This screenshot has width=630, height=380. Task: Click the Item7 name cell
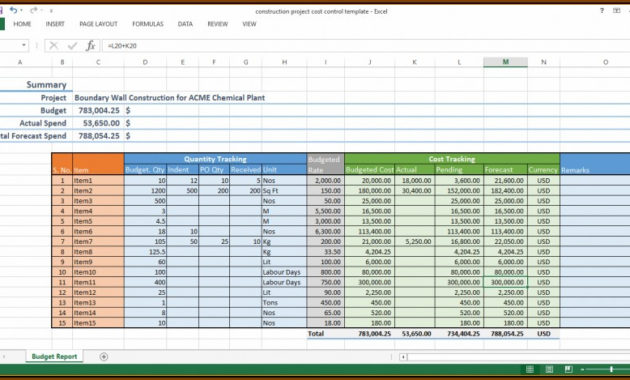click(x=98, y=242)
